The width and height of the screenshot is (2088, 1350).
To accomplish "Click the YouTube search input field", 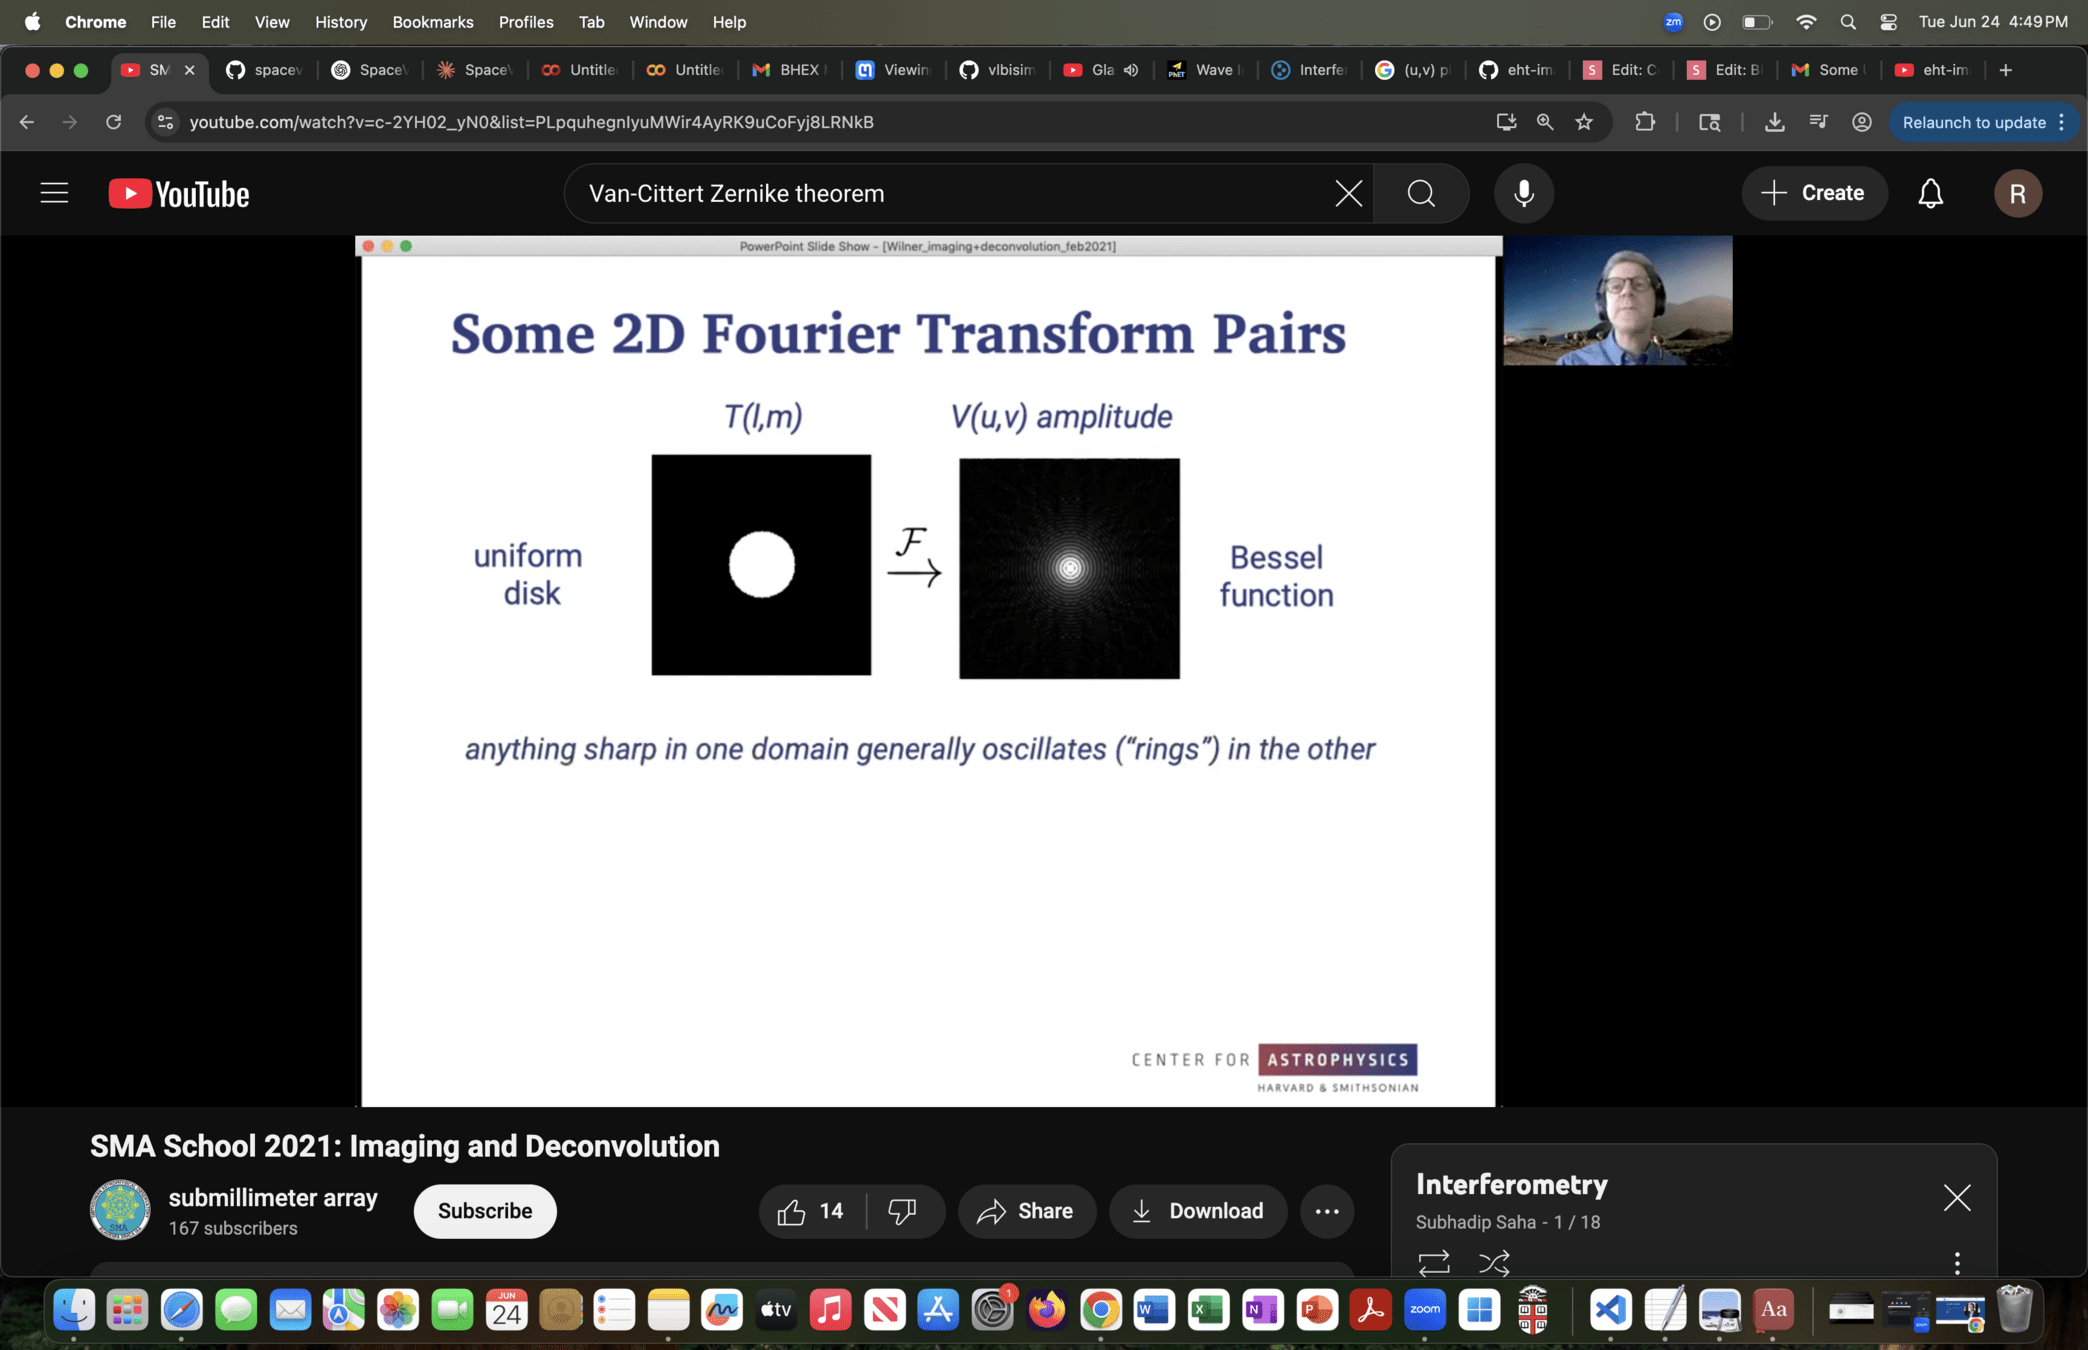I will point(950,193).
